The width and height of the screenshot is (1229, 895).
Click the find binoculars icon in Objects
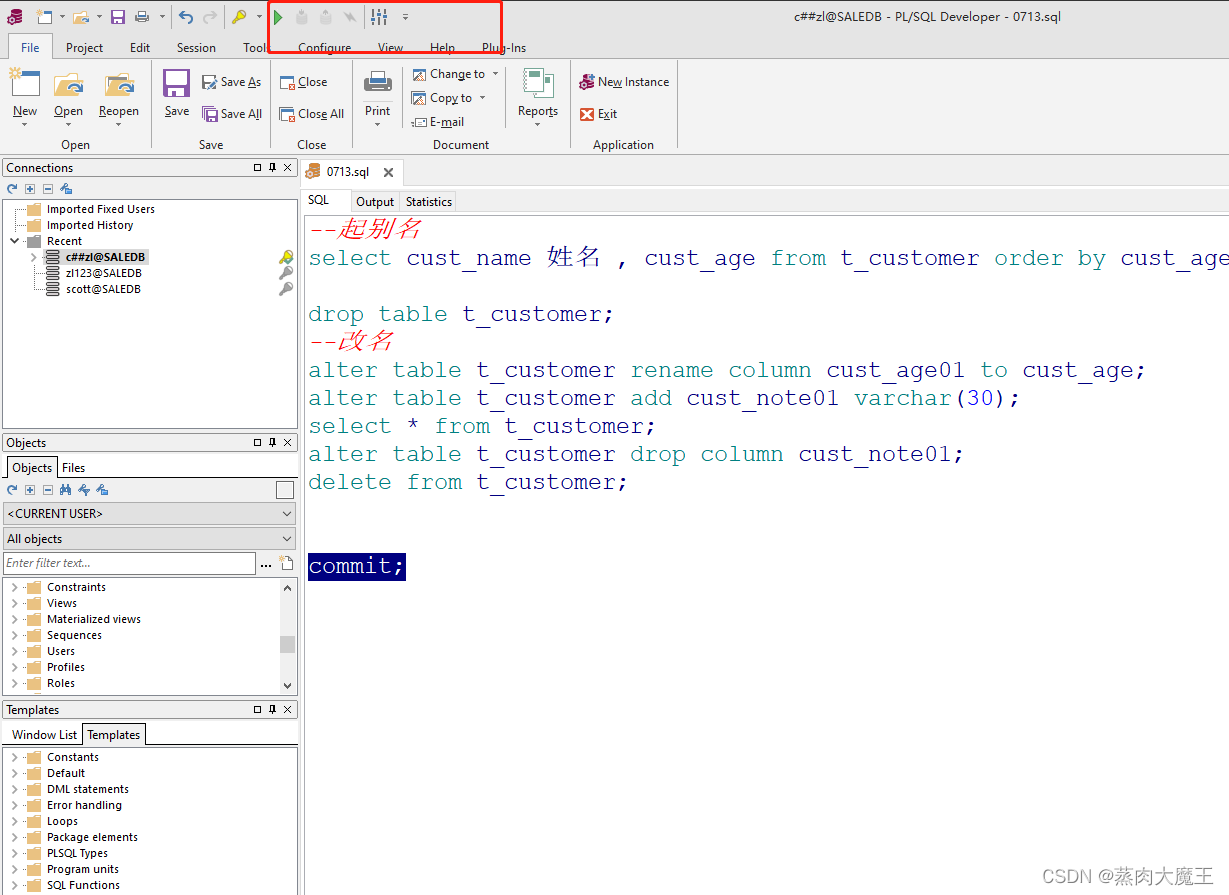click(x=66, y=490)
